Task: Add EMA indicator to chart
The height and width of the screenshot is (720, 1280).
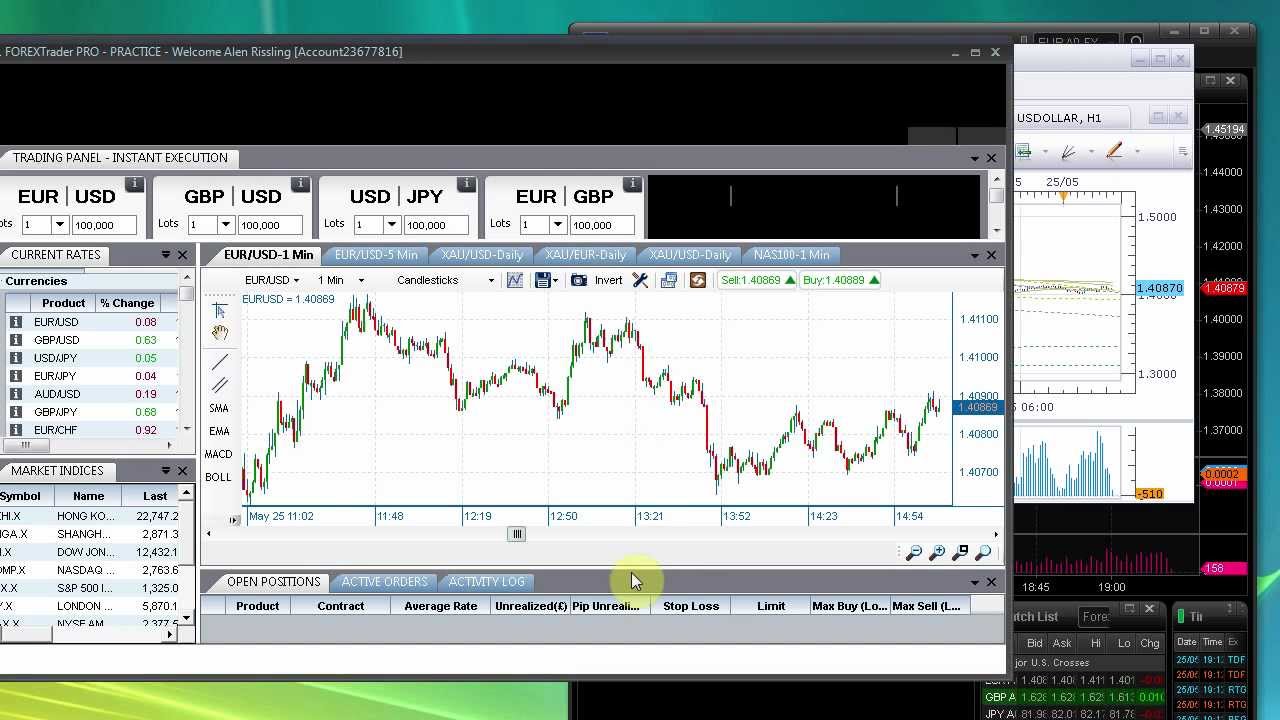Action: tap(219, 431)
